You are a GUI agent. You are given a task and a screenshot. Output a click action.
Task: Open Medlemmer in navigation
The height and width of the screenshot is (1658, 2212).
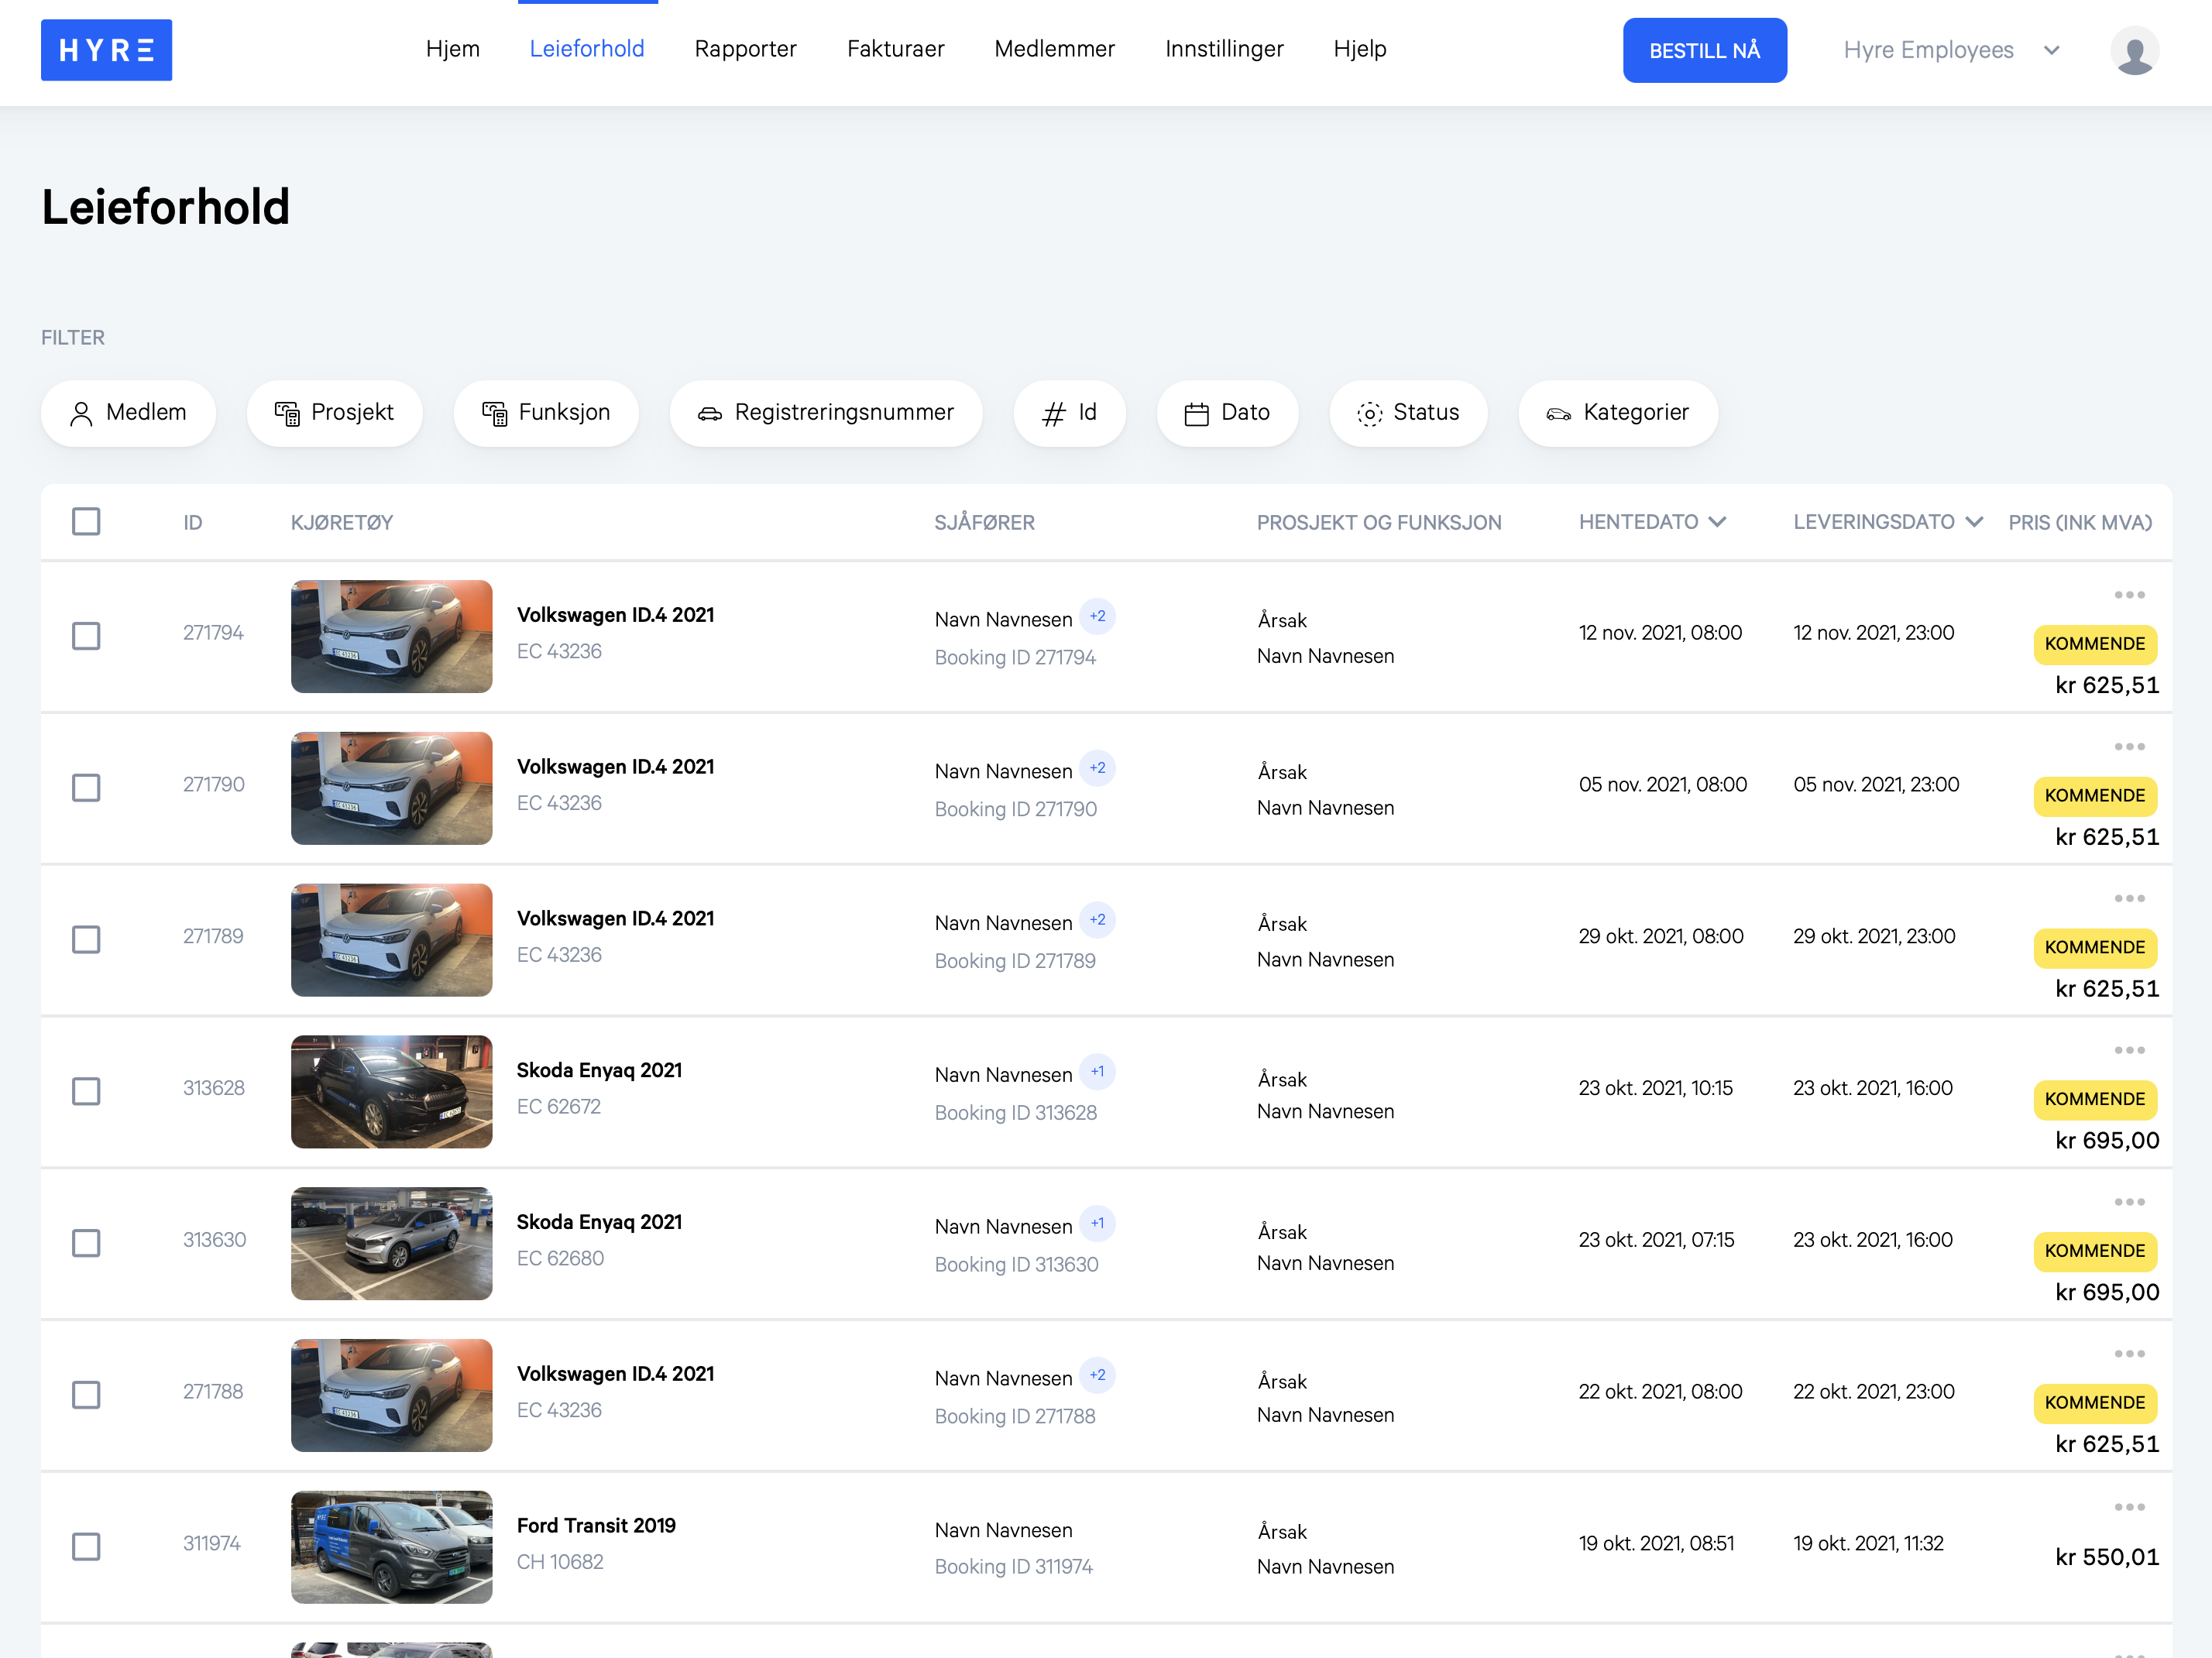(1054, 49)
